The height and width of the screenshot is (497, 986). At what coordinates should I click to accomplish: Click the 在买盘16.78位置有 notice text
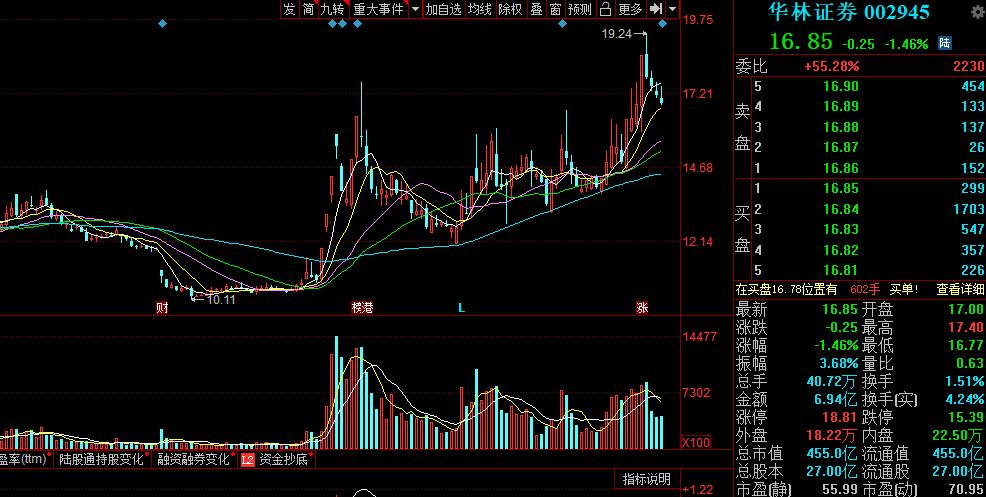787,289
